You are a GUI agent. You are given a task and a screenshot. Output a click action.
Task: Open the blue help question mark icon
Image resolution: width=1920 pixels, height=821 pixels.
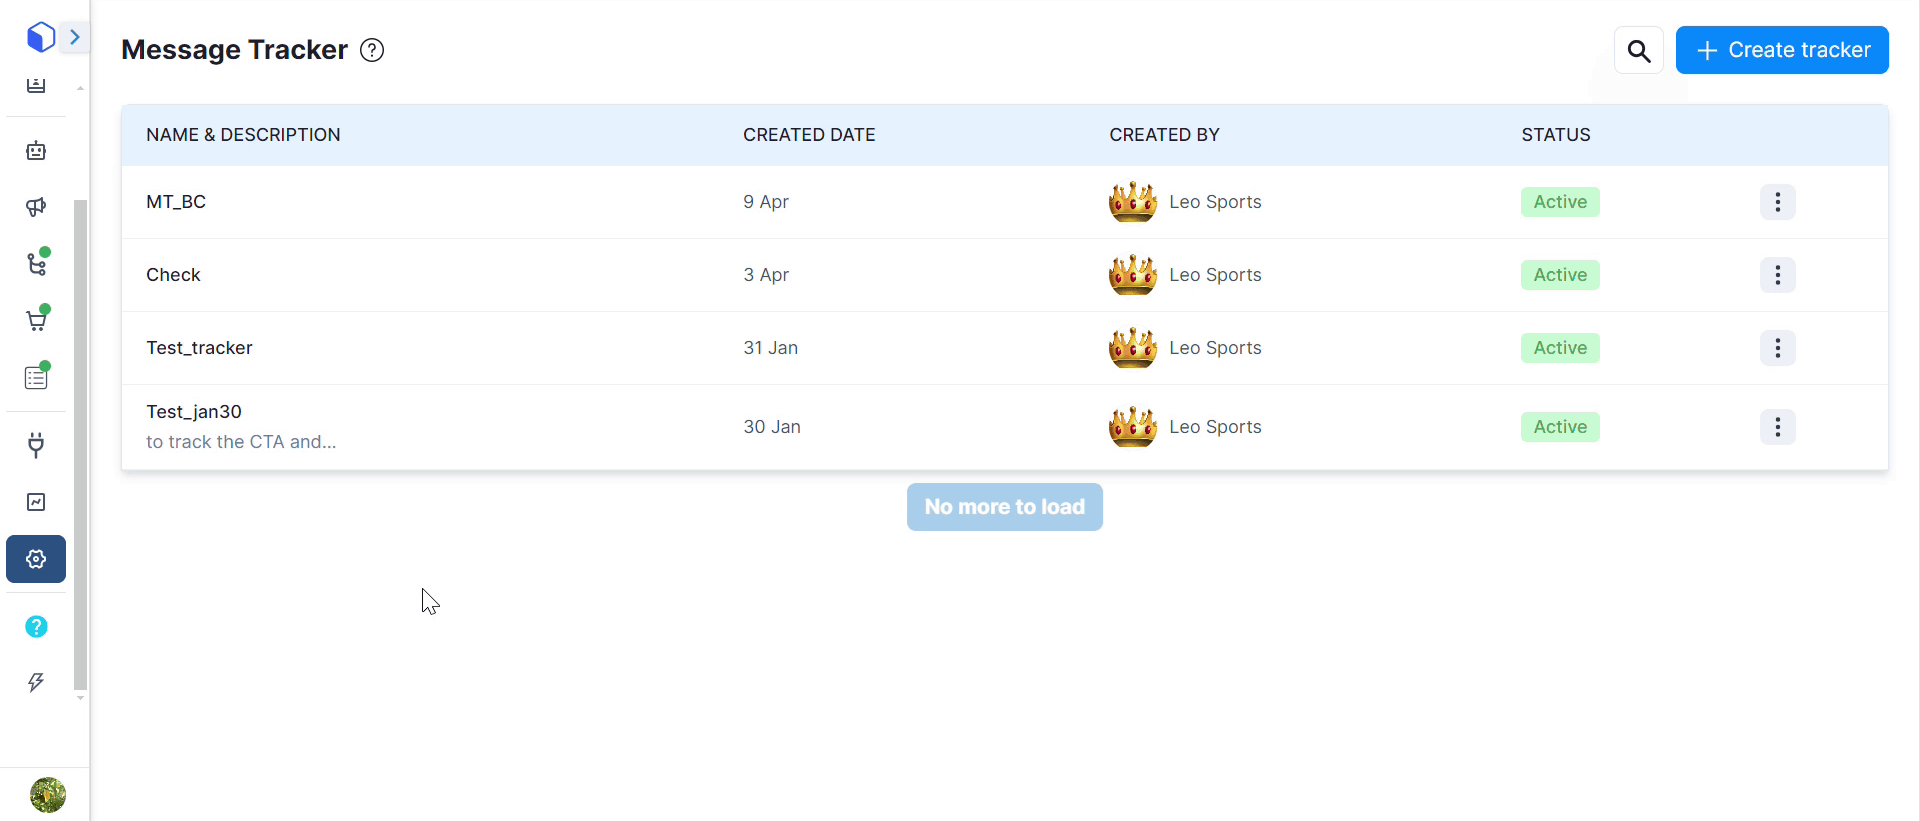click(x=36, y=626)
